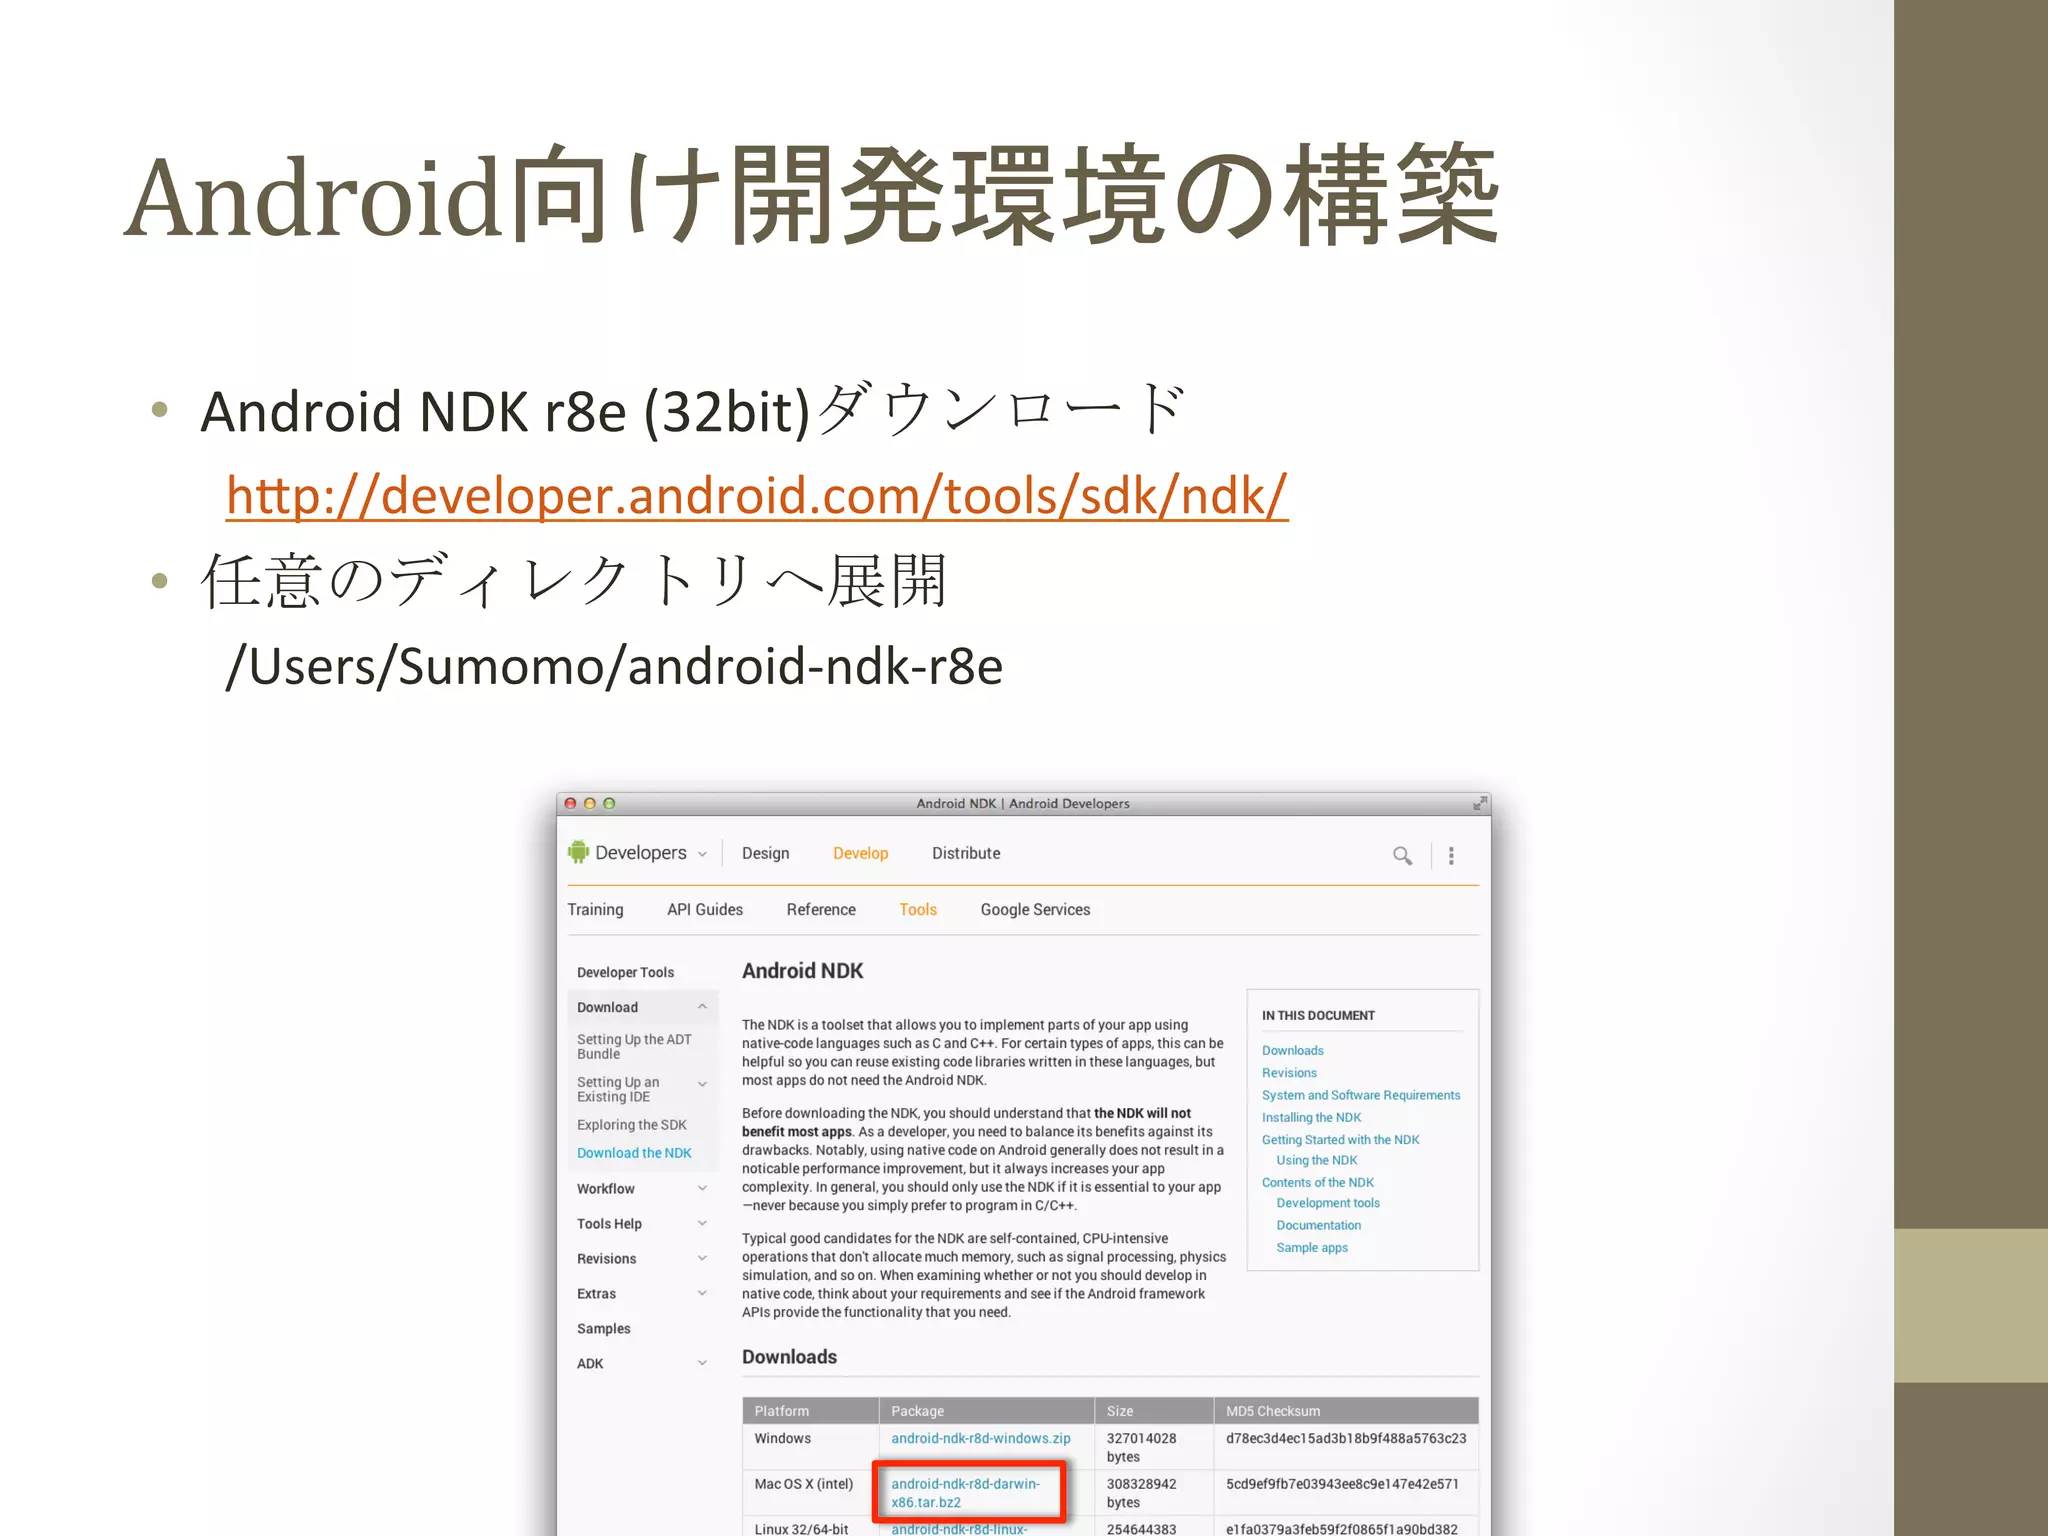Minimize window with yellow button
2048x1536 pixels.
[590, 803]
